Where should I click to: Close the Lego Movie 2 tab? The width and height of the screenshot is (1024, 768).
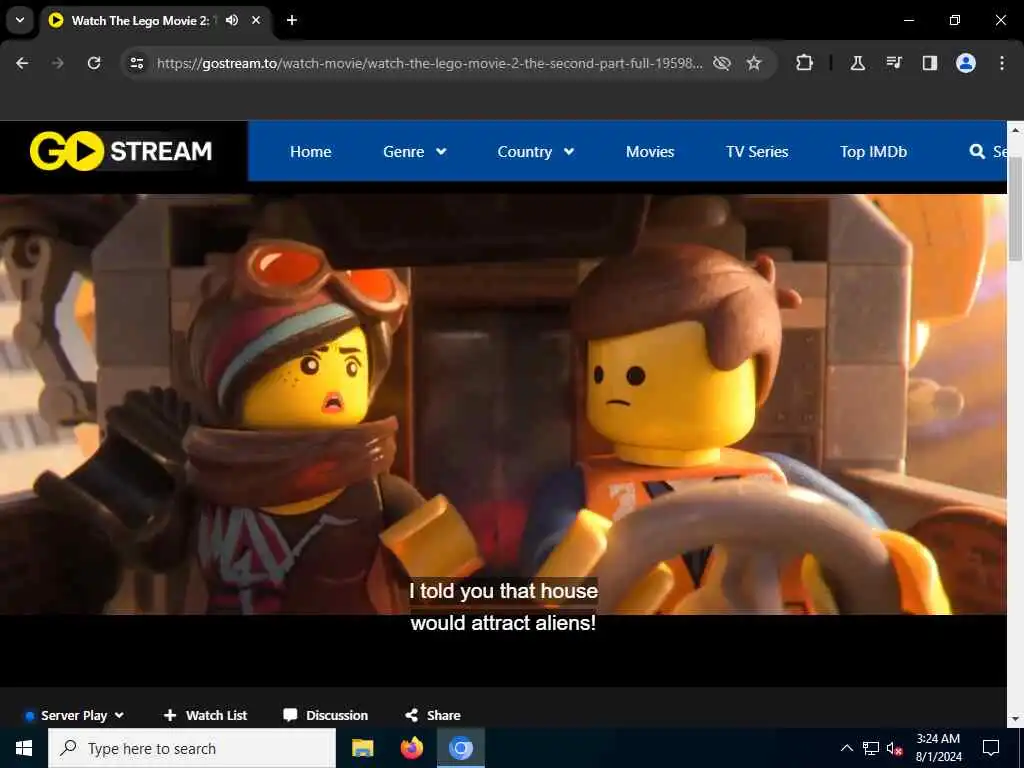pyautogui.click(x=256, y=20)
